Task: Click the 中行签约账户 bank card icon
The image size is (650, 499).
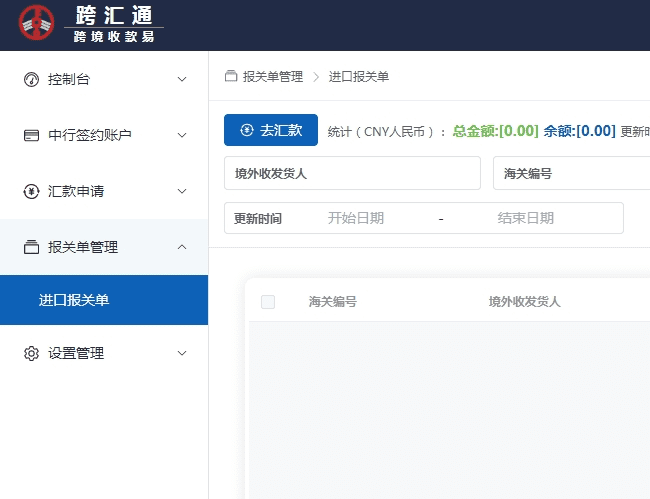Action: point(31,135)
